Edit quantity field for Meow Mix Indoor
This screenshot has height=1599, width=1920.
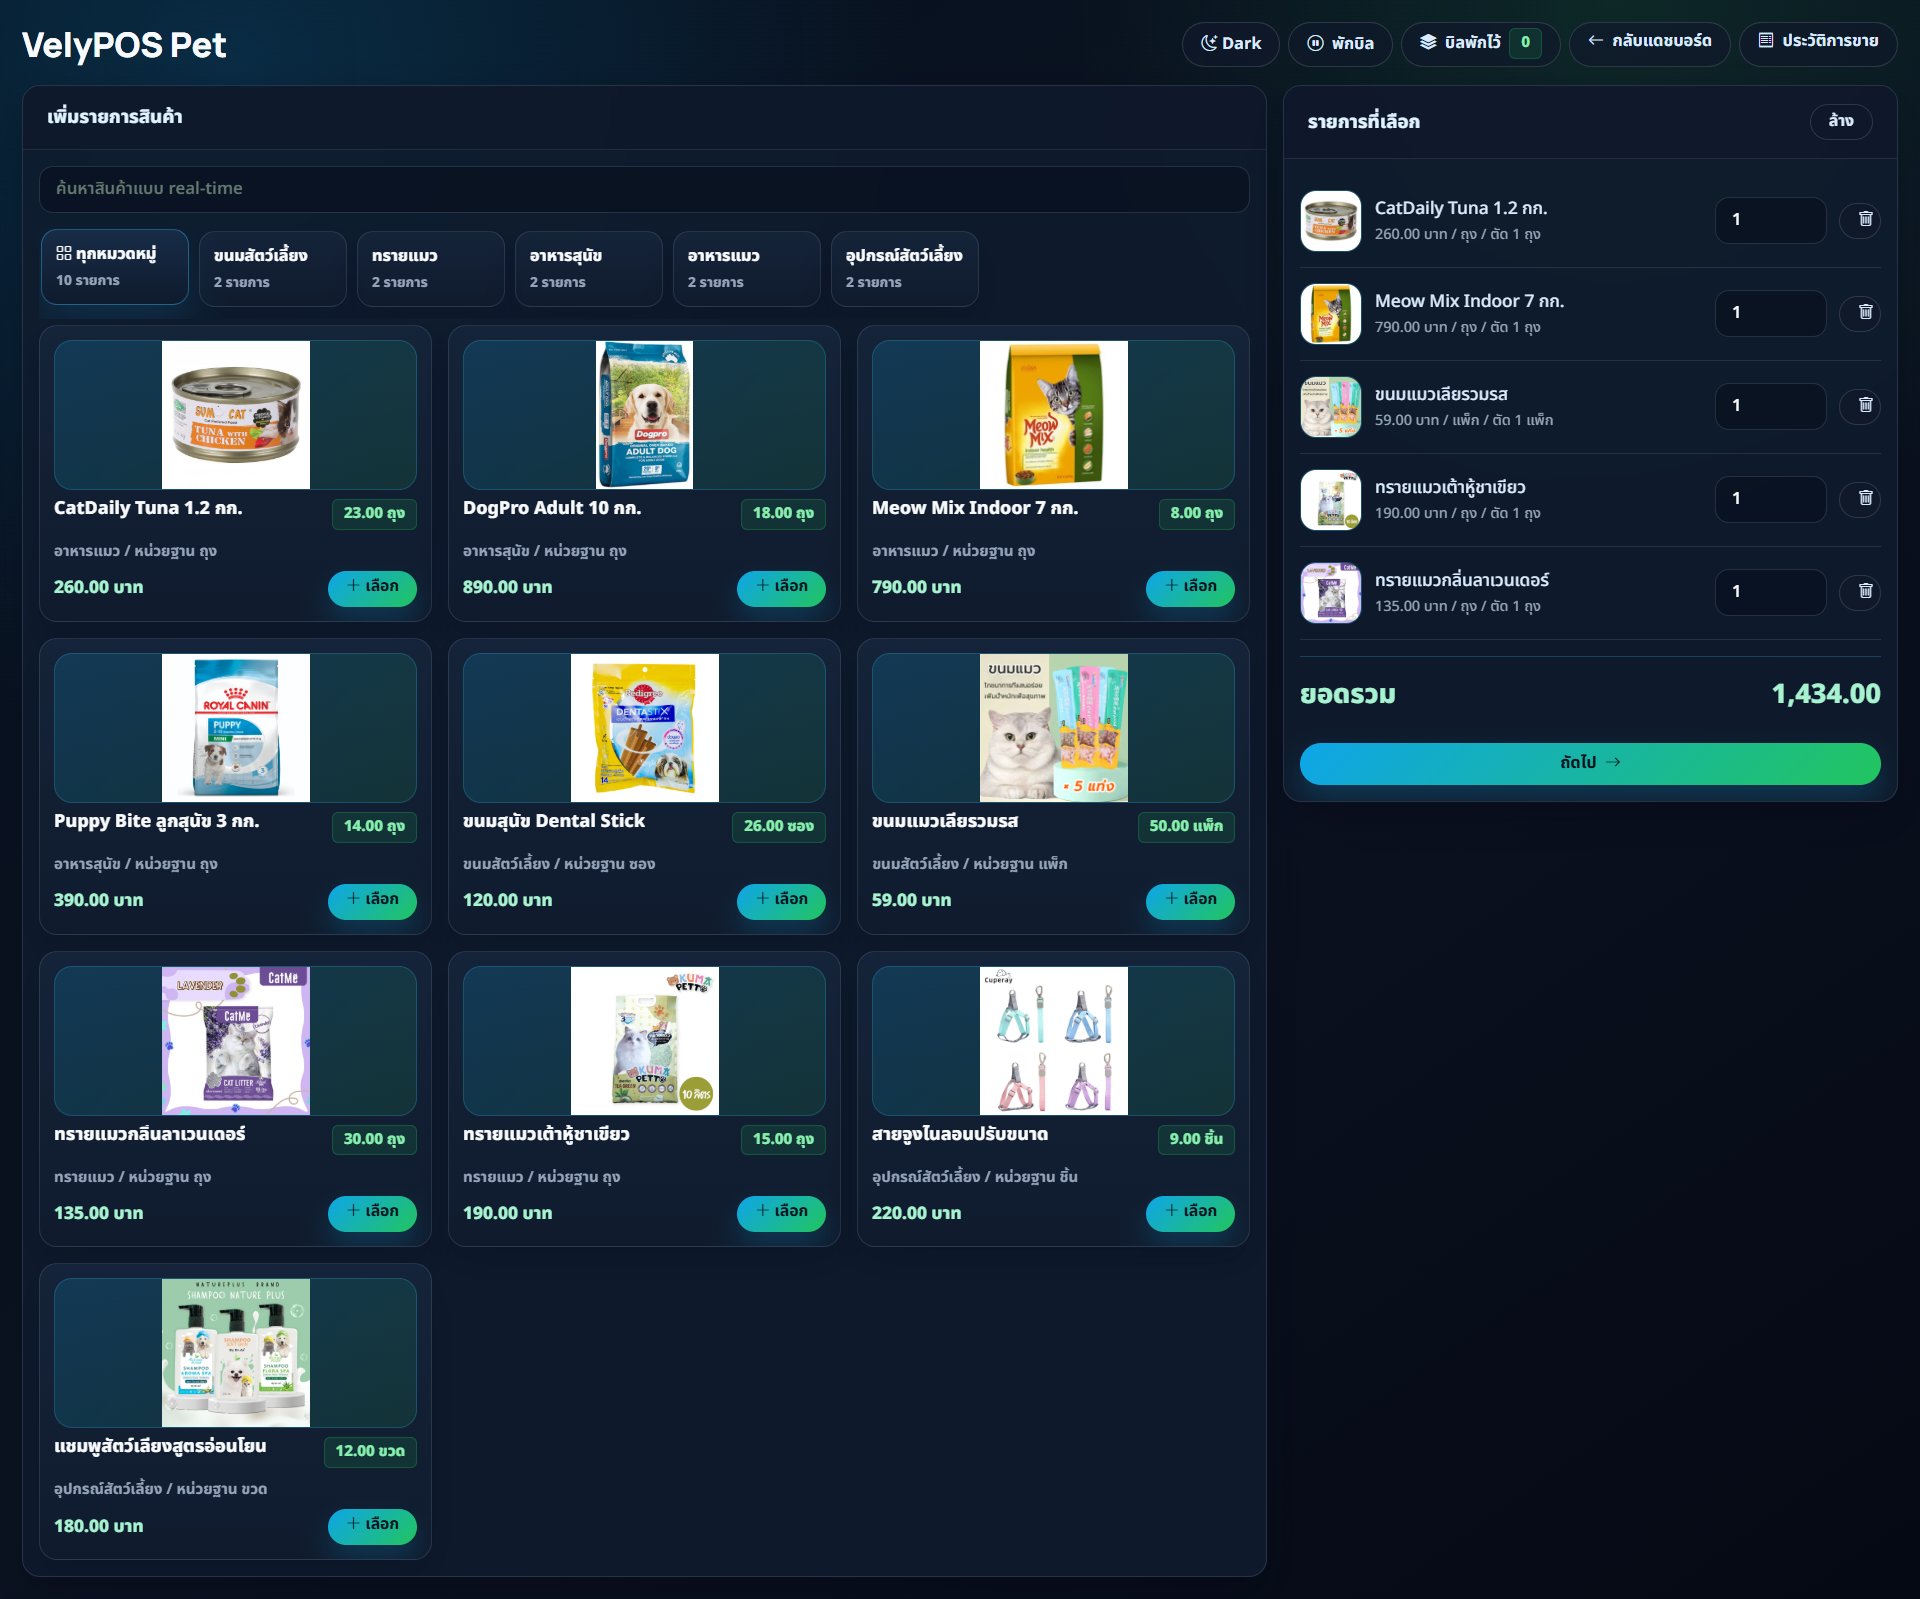(x=1771, y=313)
